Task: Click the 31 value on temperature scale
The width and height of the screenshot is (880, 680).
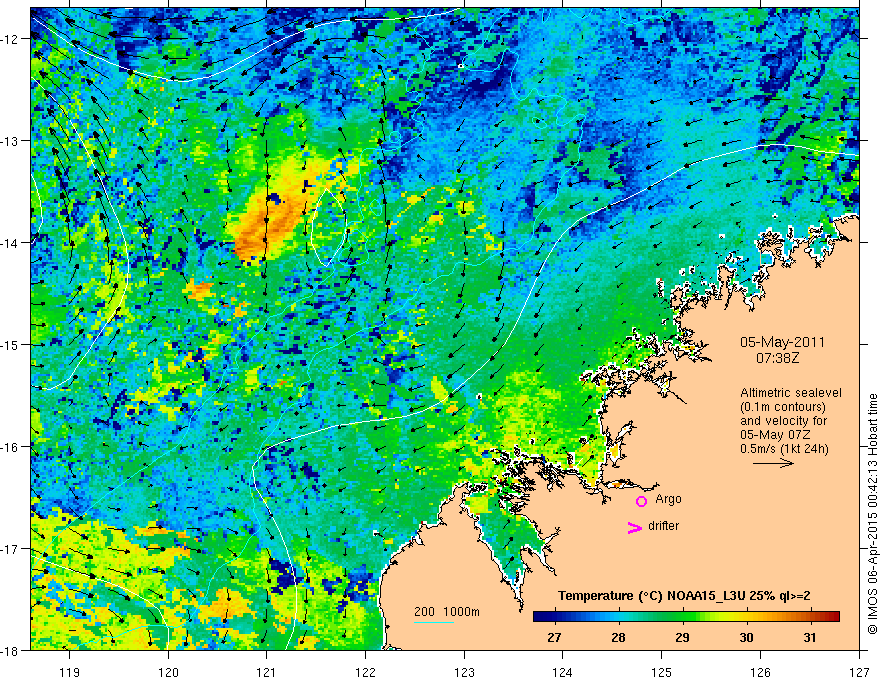Action: (809, 637)
